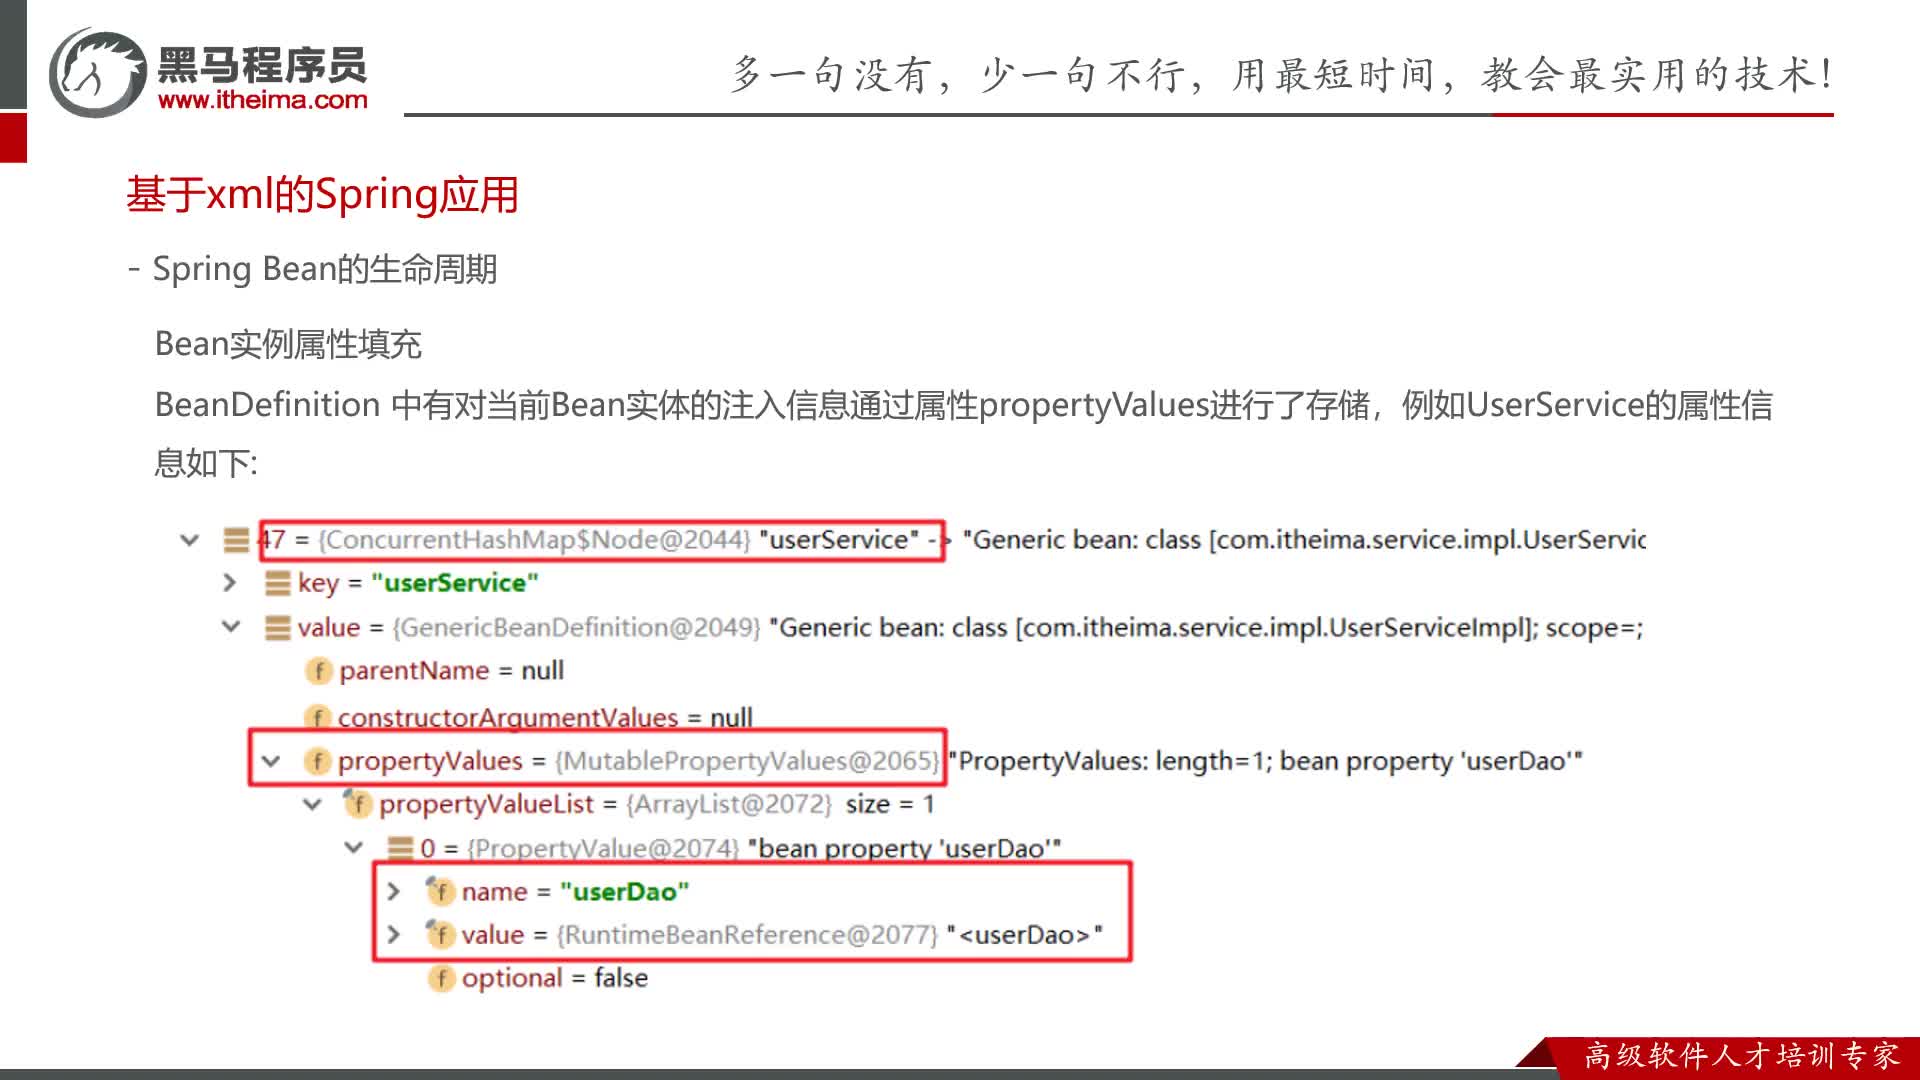Click the "userDao" name value text

(x=625, y=891)
